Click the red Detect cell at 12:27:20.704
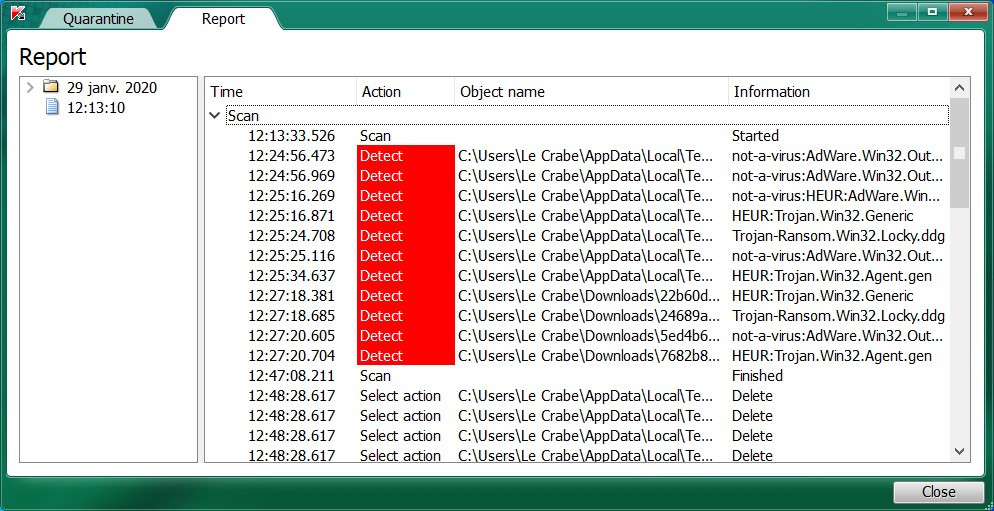994x511 pixels. point(406,356)
